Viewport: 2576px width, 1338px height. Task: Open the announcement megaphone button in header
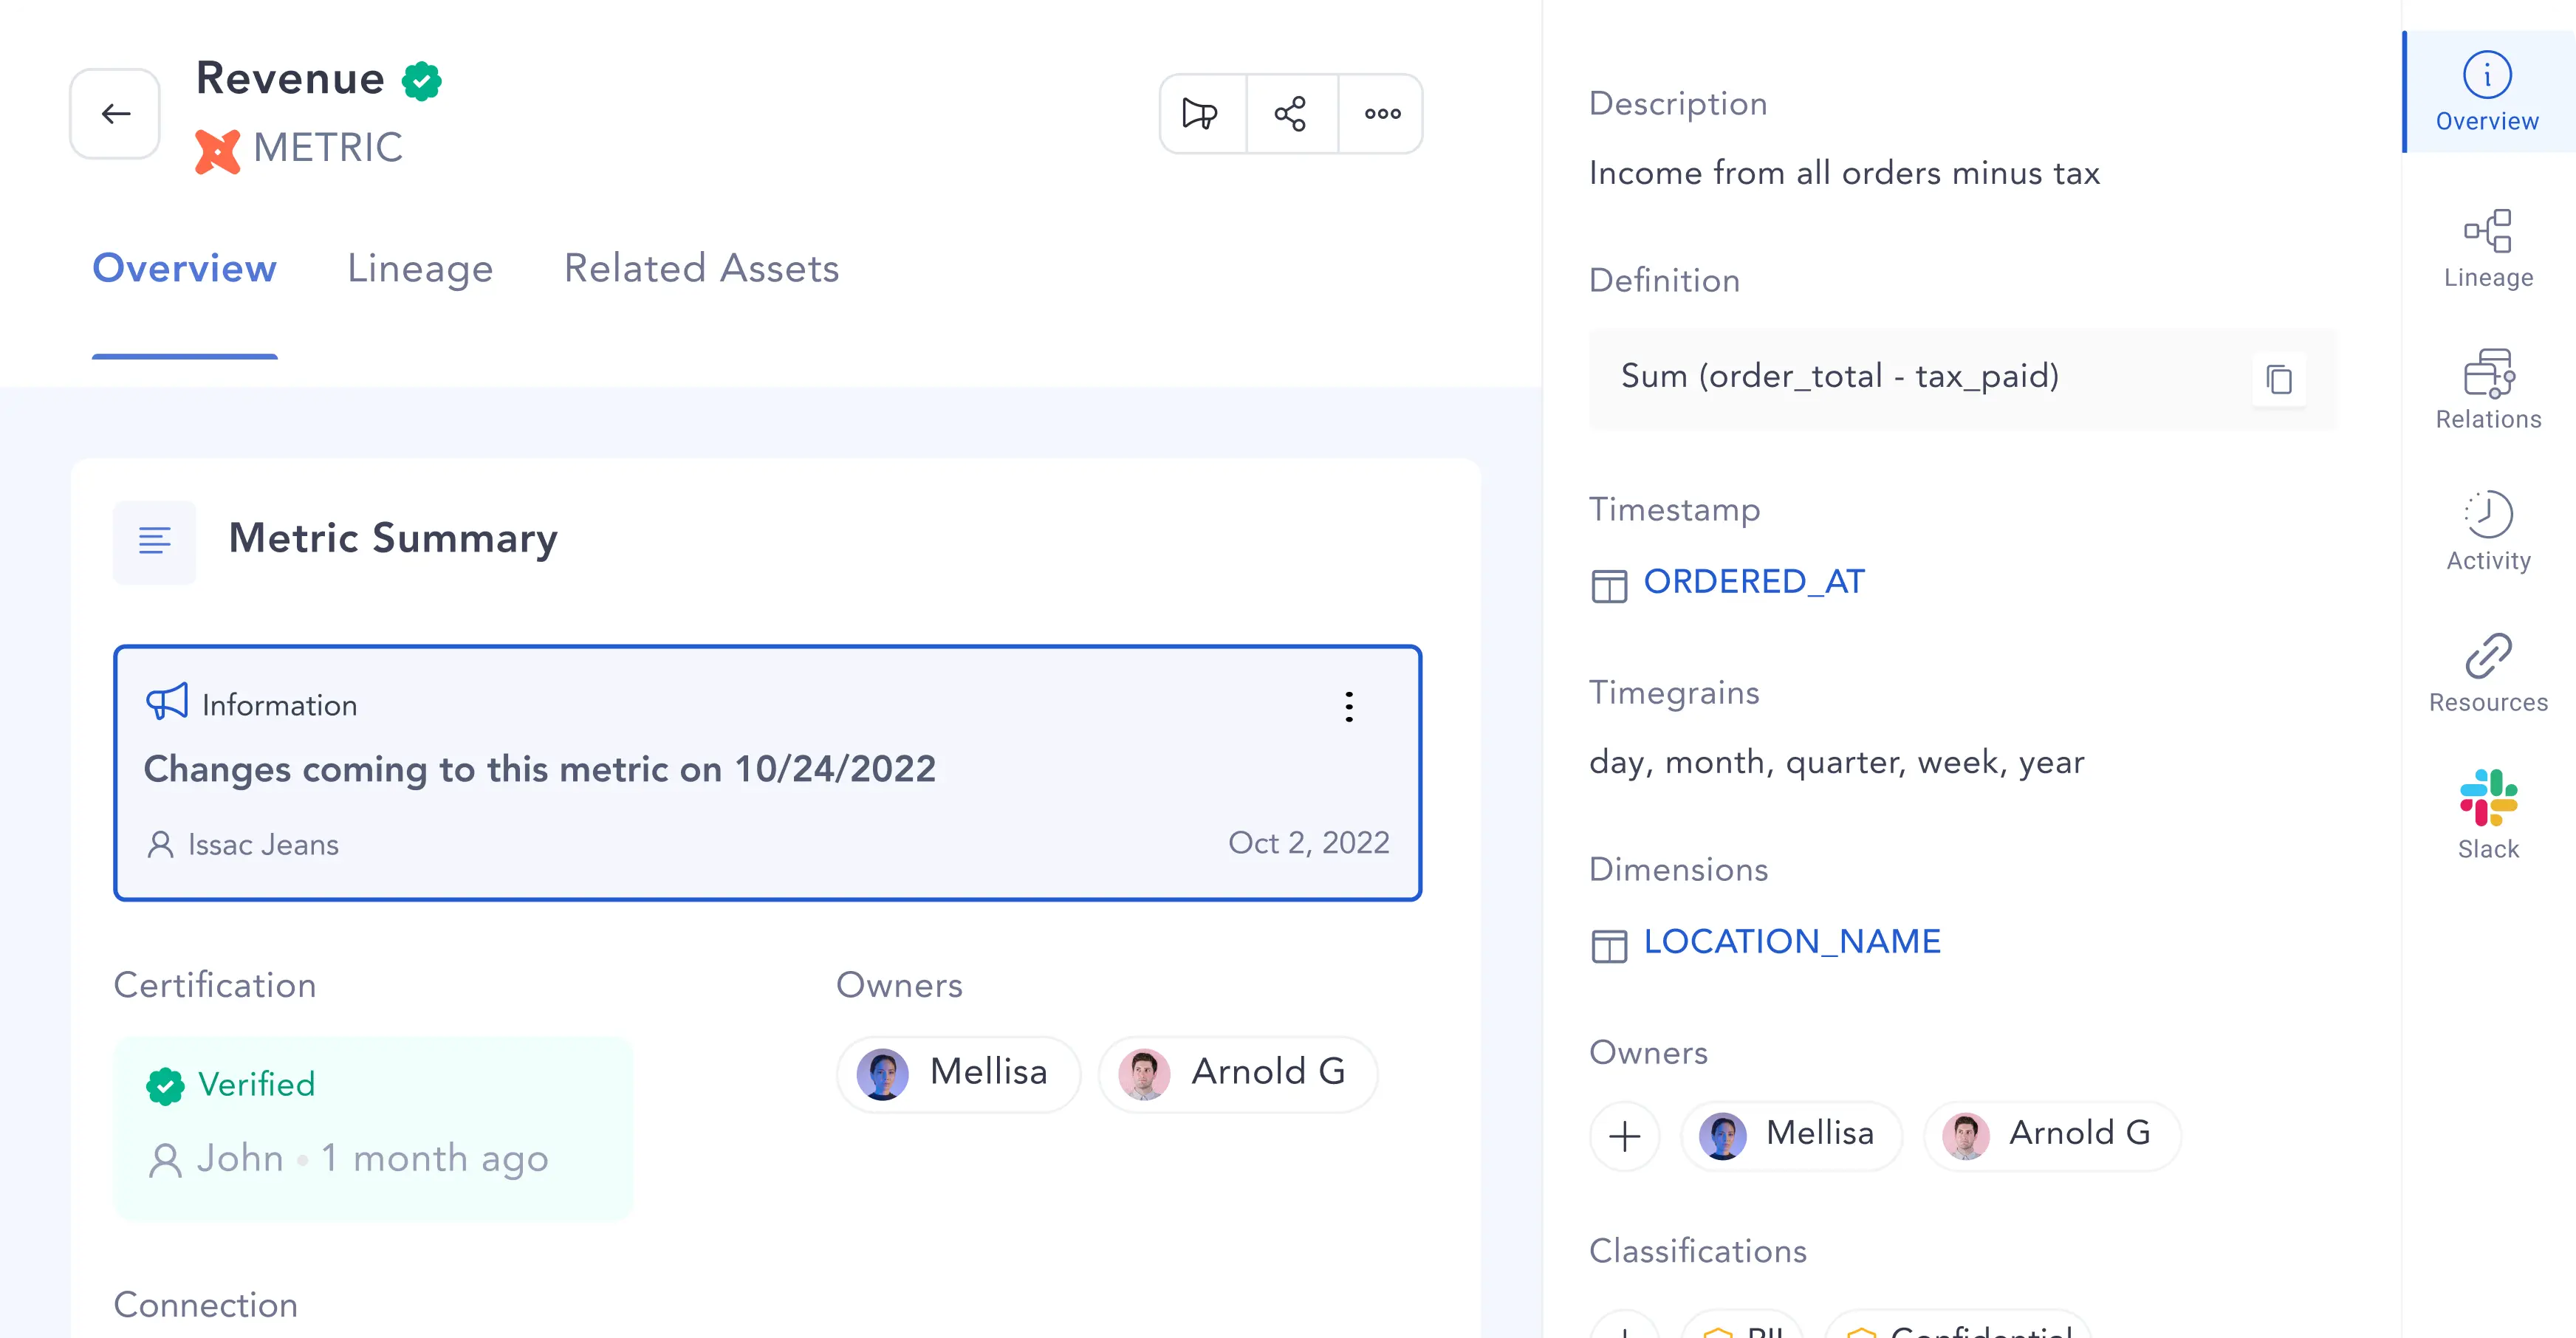coord(1201,114)
